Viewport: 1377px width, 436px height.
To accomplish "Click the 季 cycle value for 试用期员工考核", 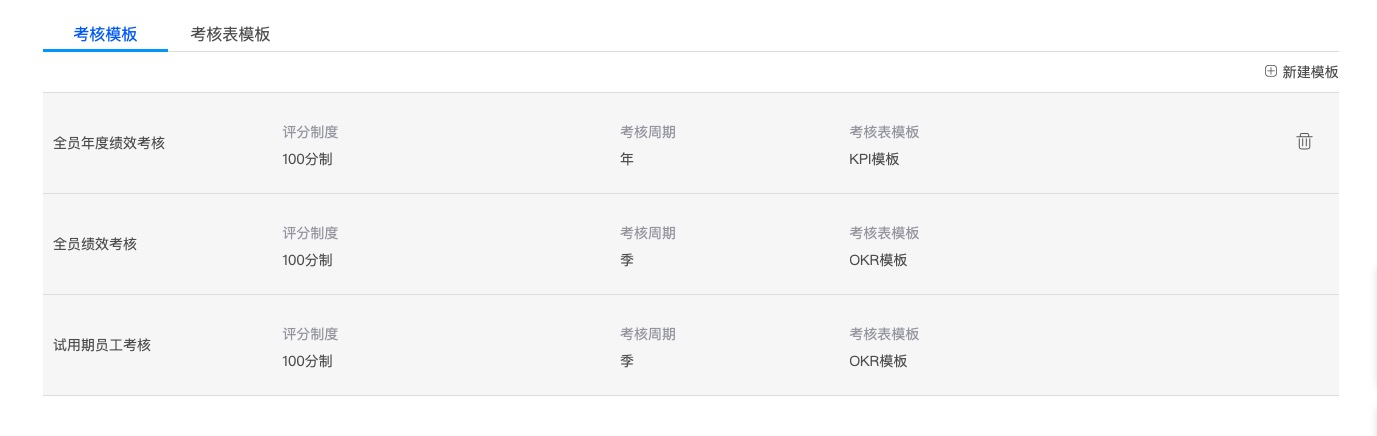I will (x=627, y=361).
